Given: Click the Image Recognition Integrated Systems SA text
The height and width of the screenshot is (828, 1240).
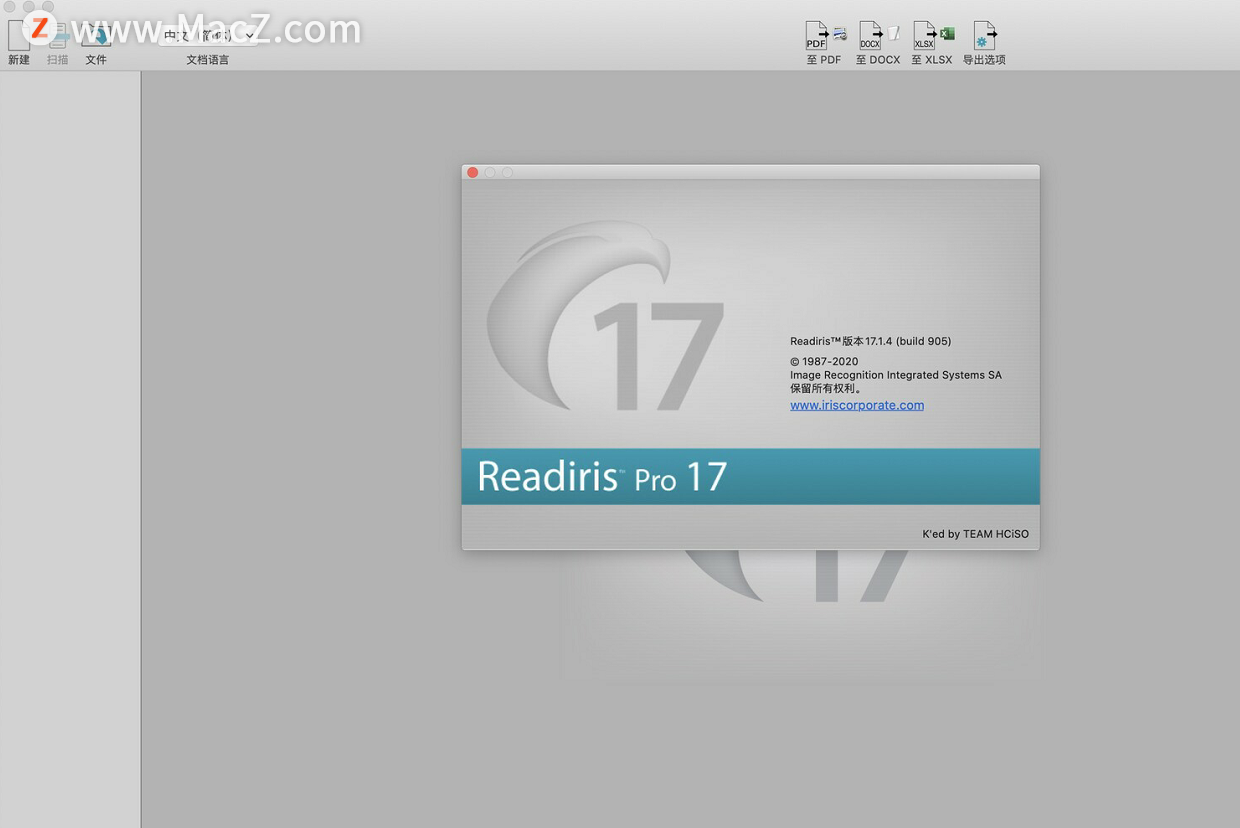Looking at the screenshot, I should coord(896,375).
